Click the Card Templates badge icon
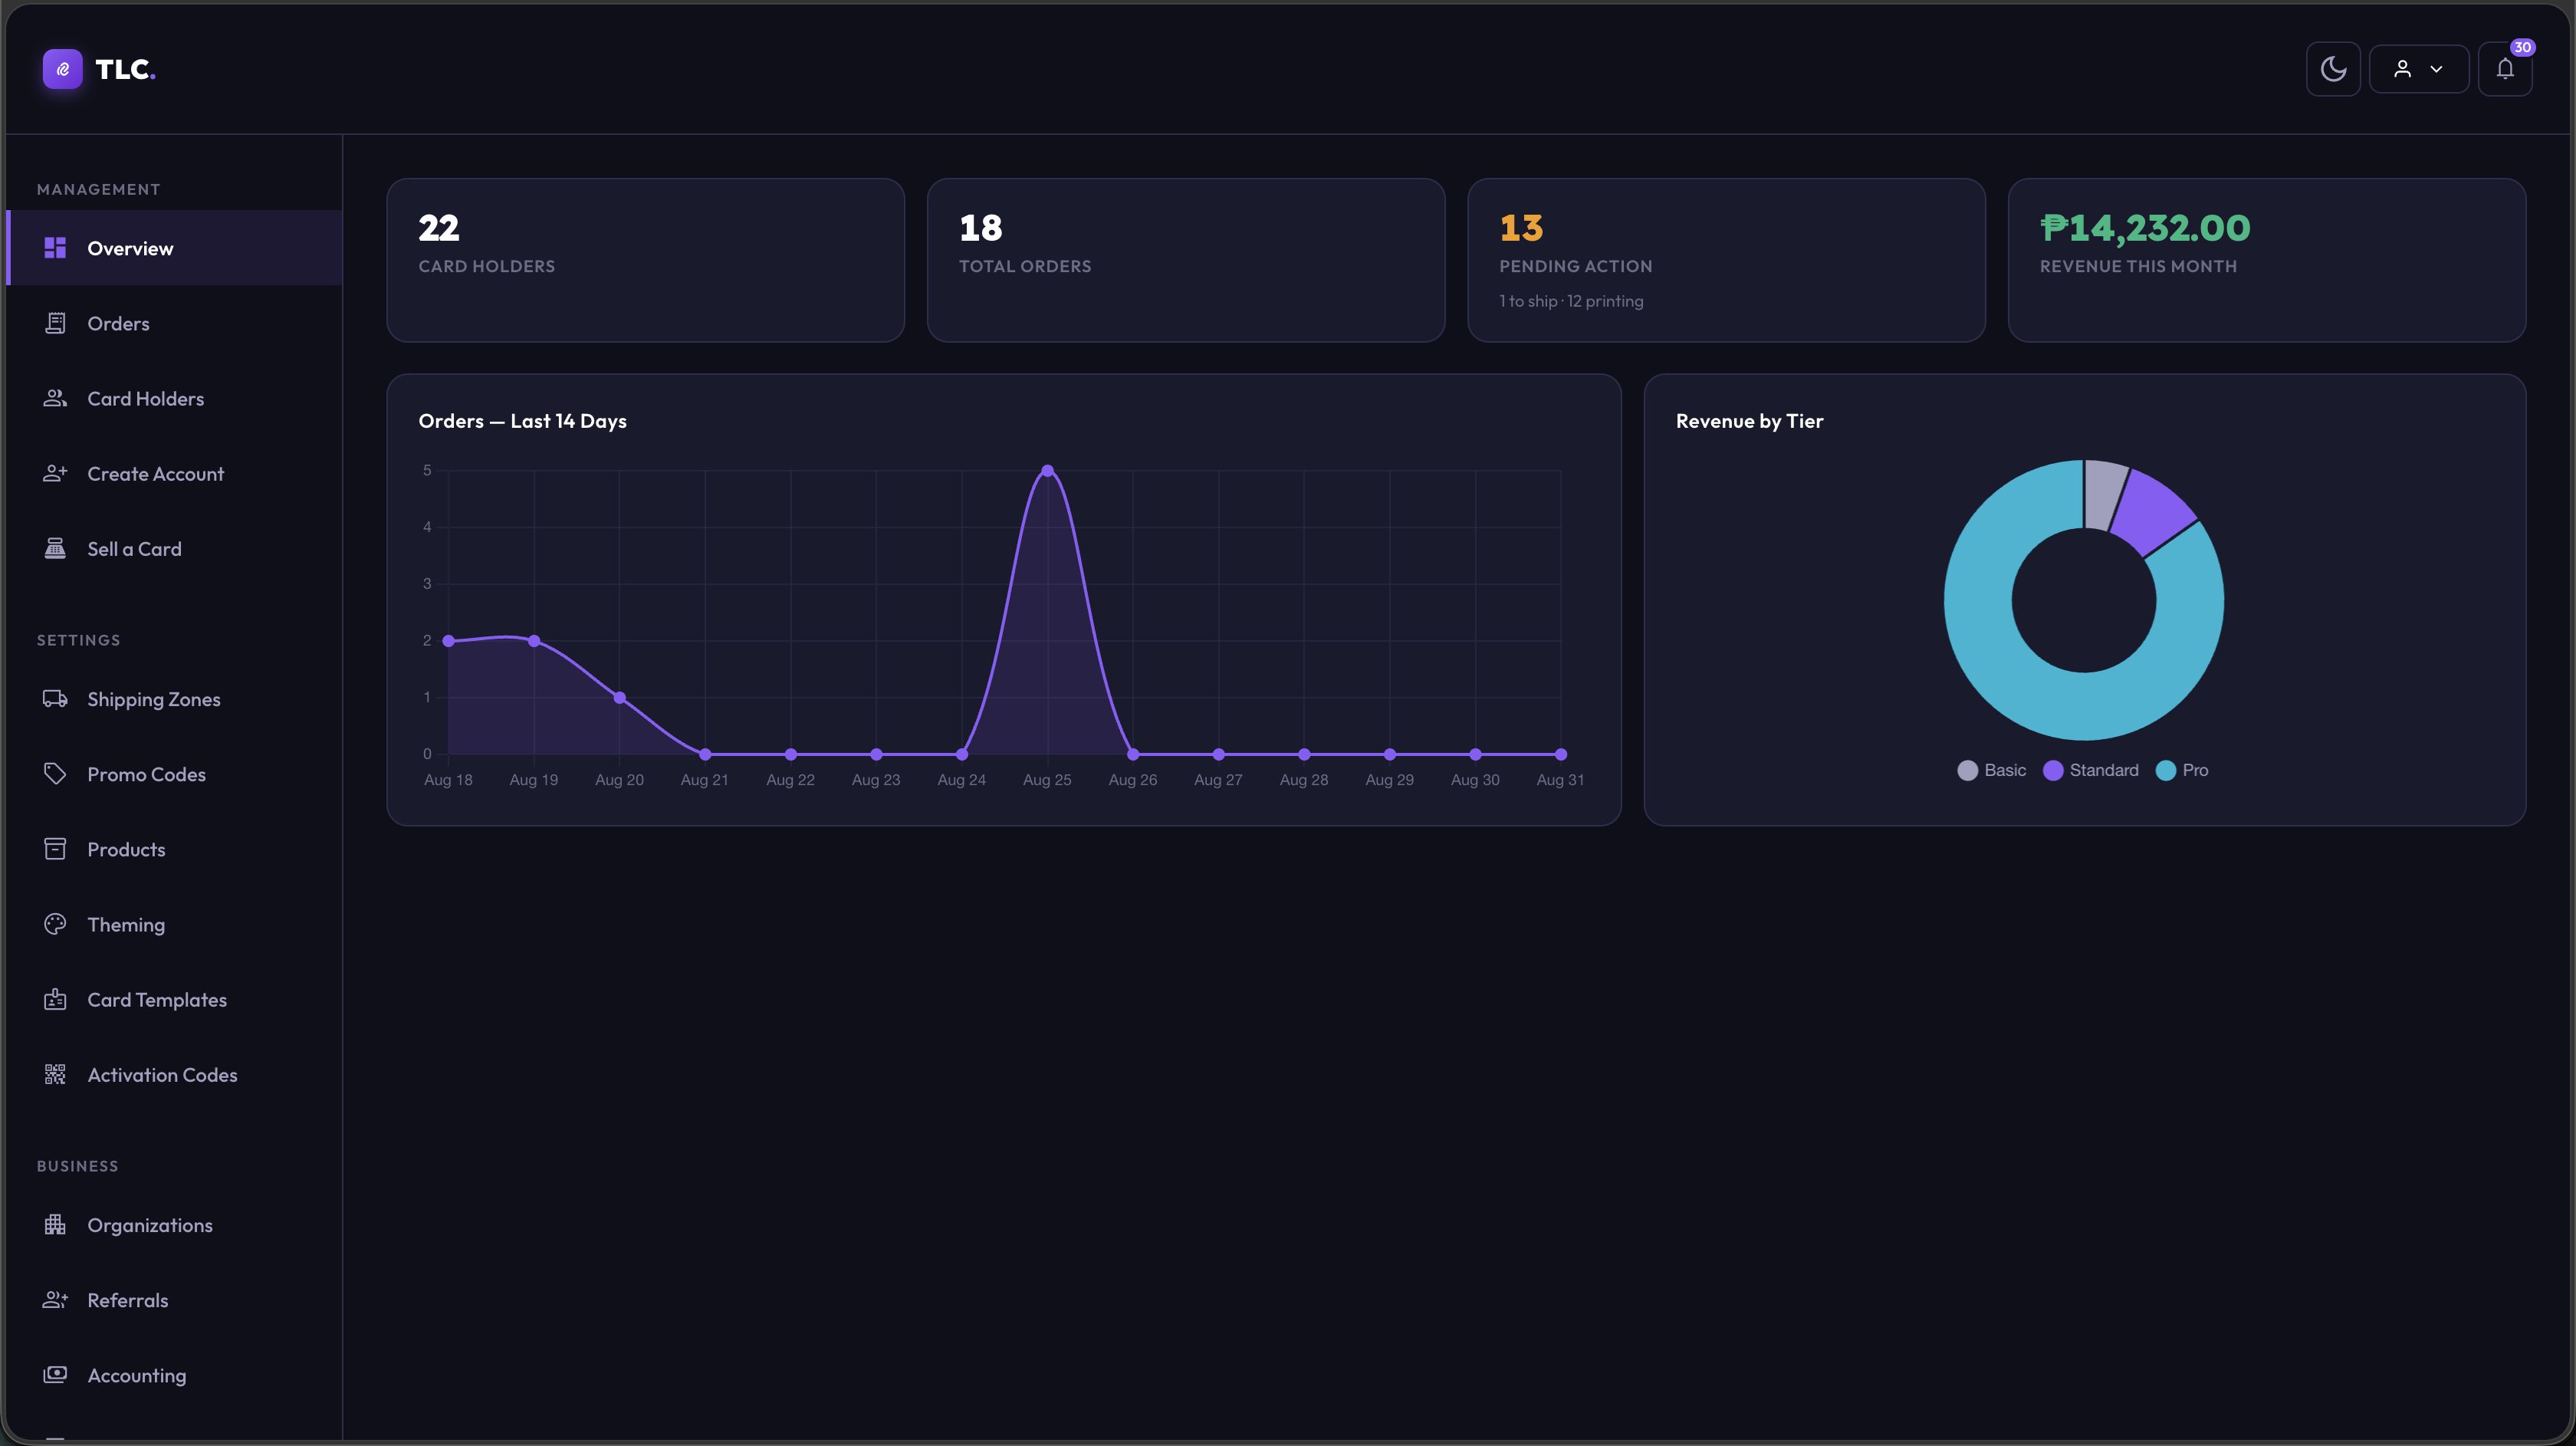The width and height of the screenshot is (2576, 1446). (55, 999)
